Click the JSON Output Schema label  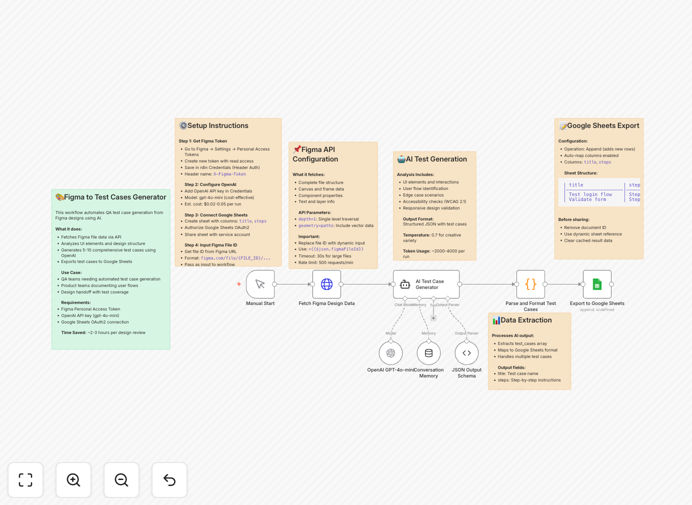pos(466,373)
